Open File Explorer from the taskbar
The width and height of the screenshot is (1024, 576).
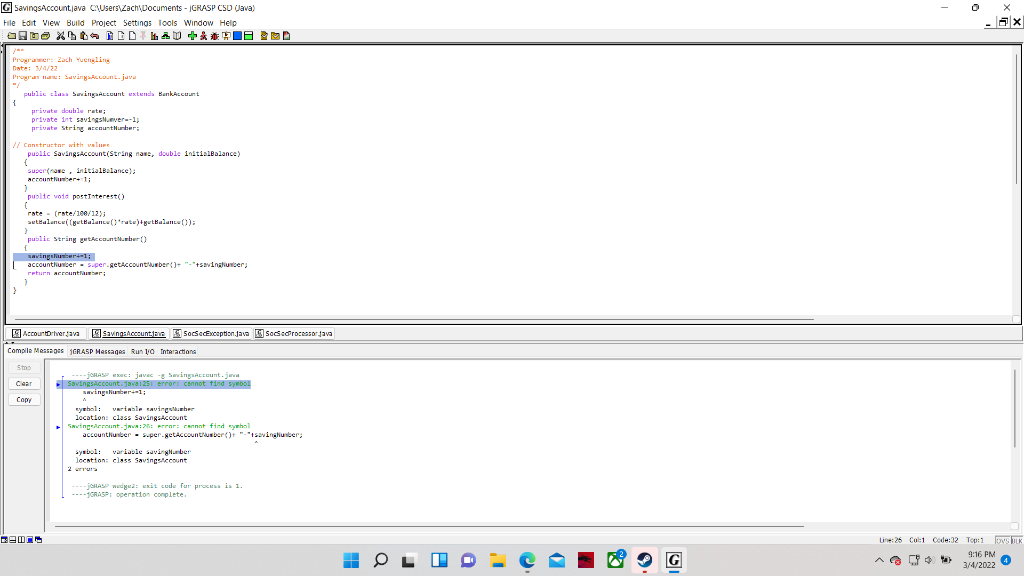498,560
